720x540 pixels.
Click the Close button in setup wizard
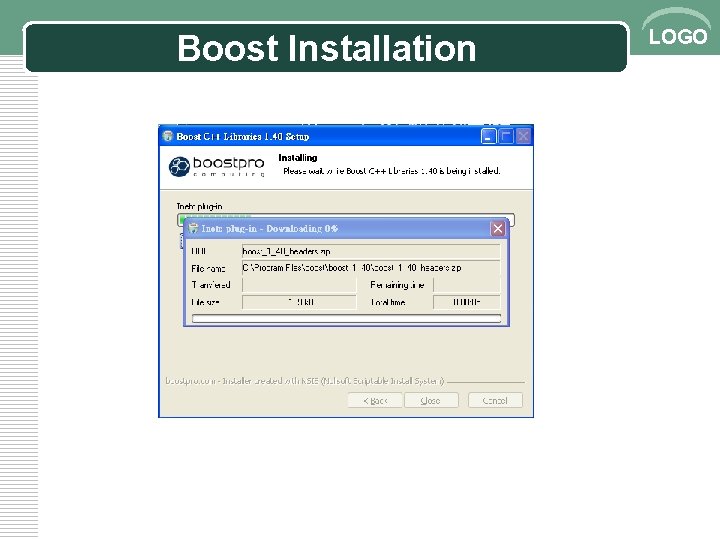click(431, 400)
